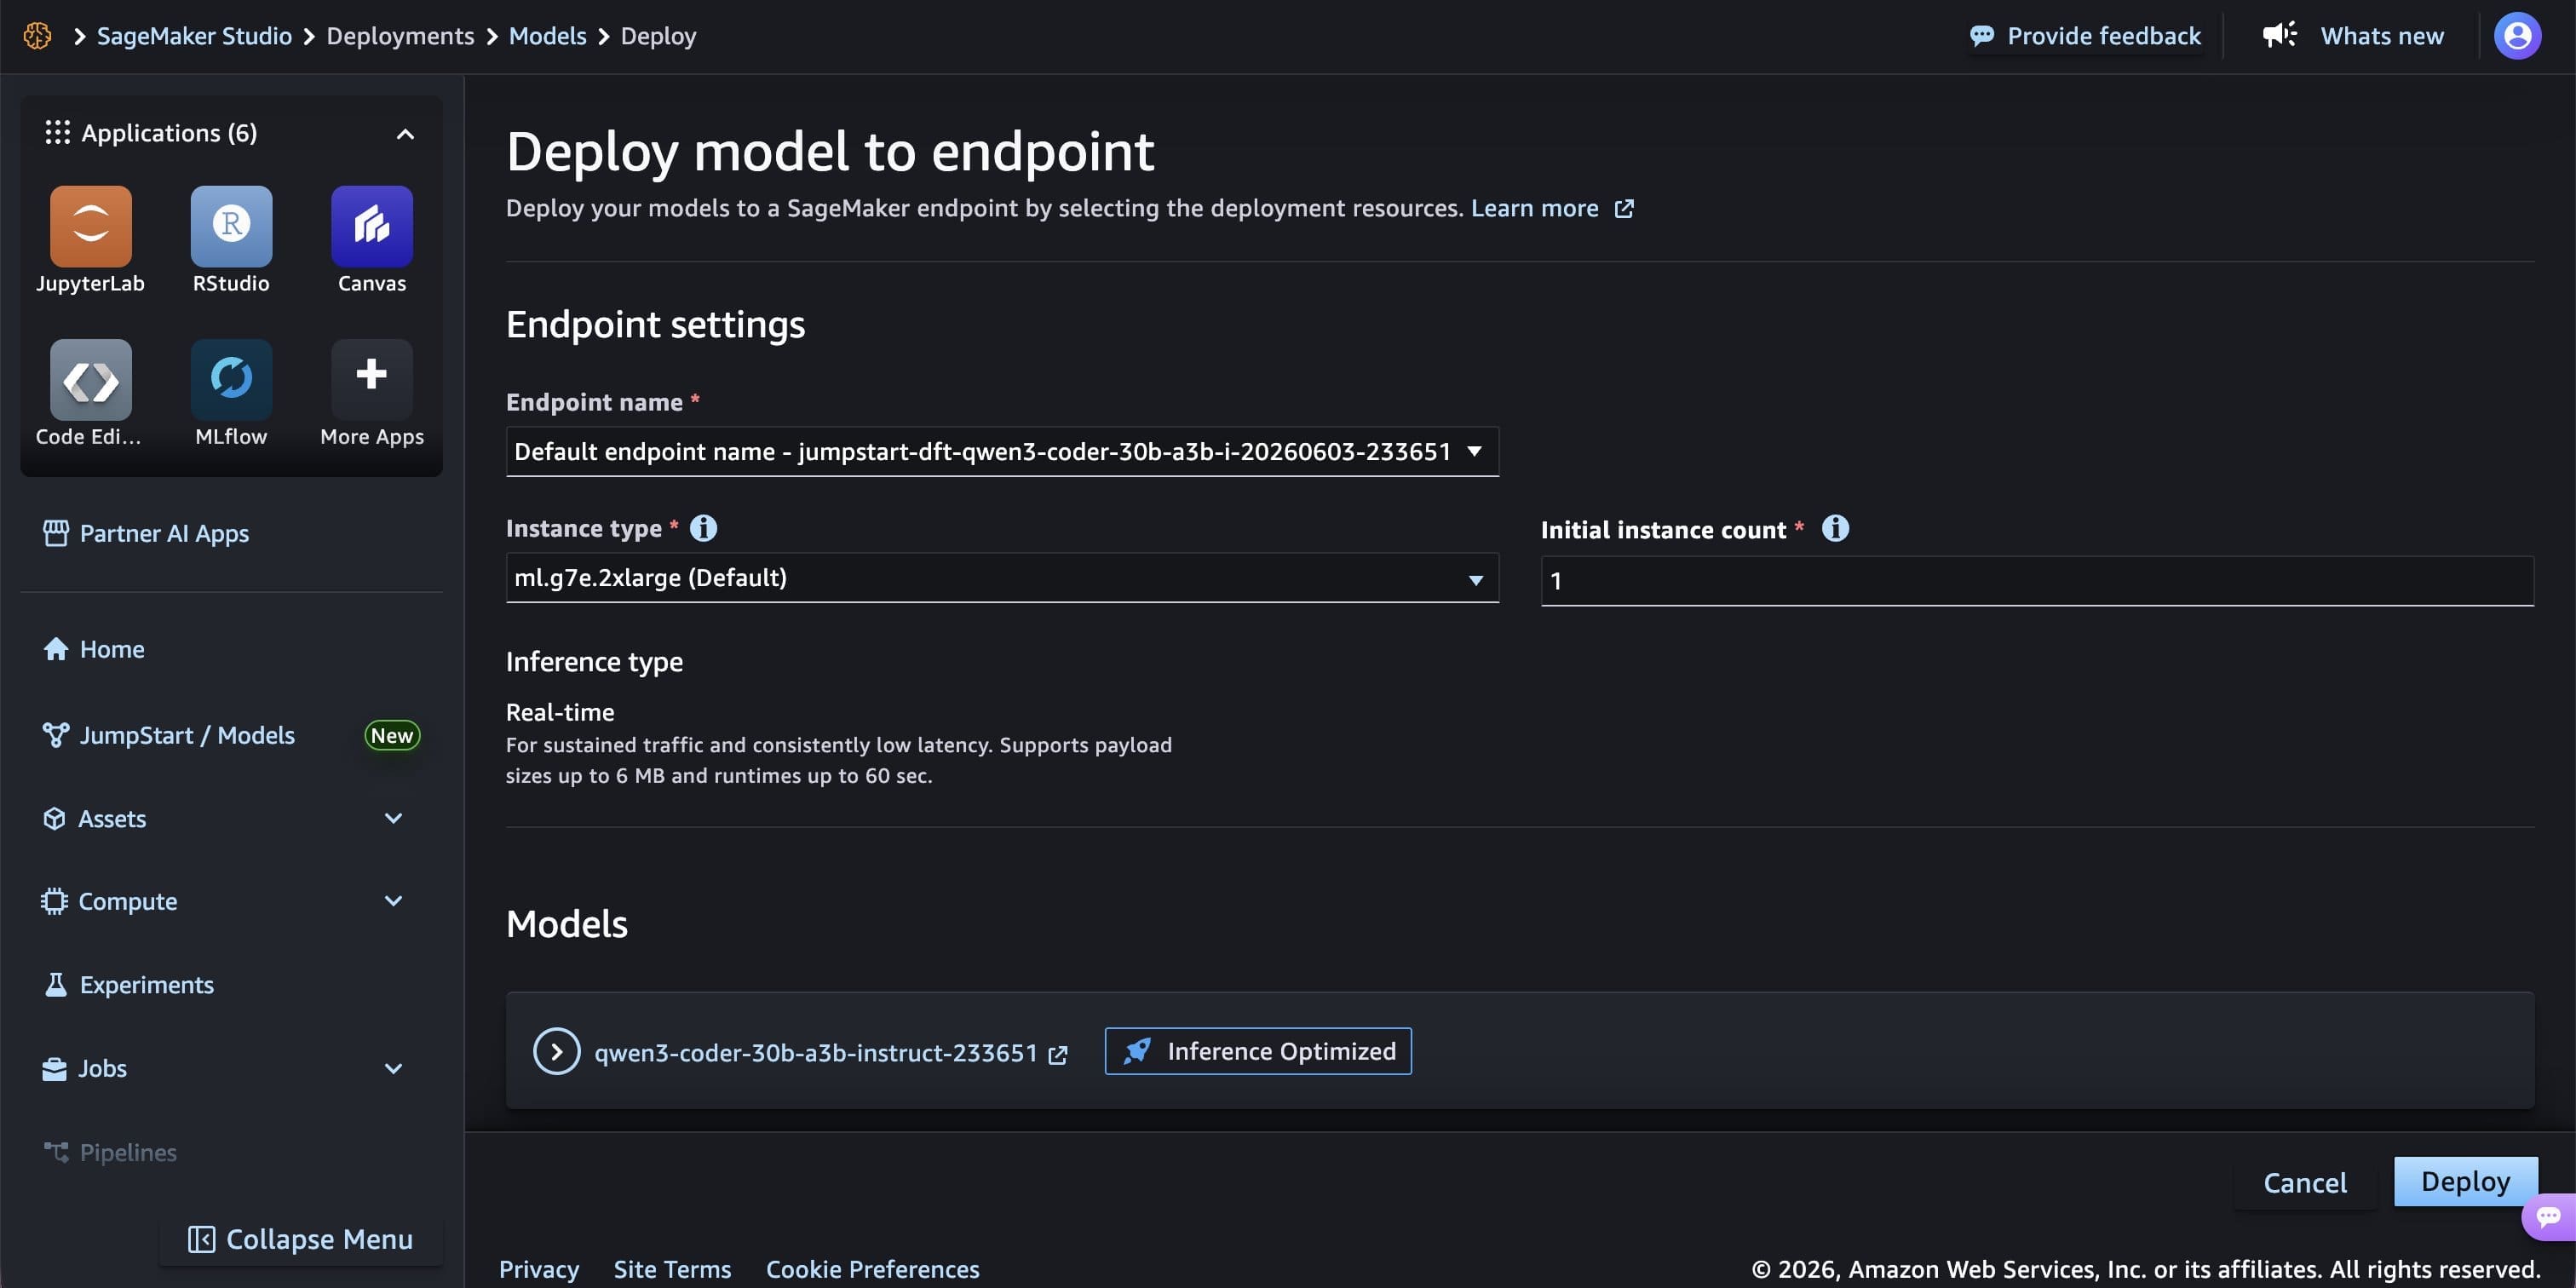The image size is (2576, 1288).
Task: Launch the RStudio app icon
Action: [231, 226]
